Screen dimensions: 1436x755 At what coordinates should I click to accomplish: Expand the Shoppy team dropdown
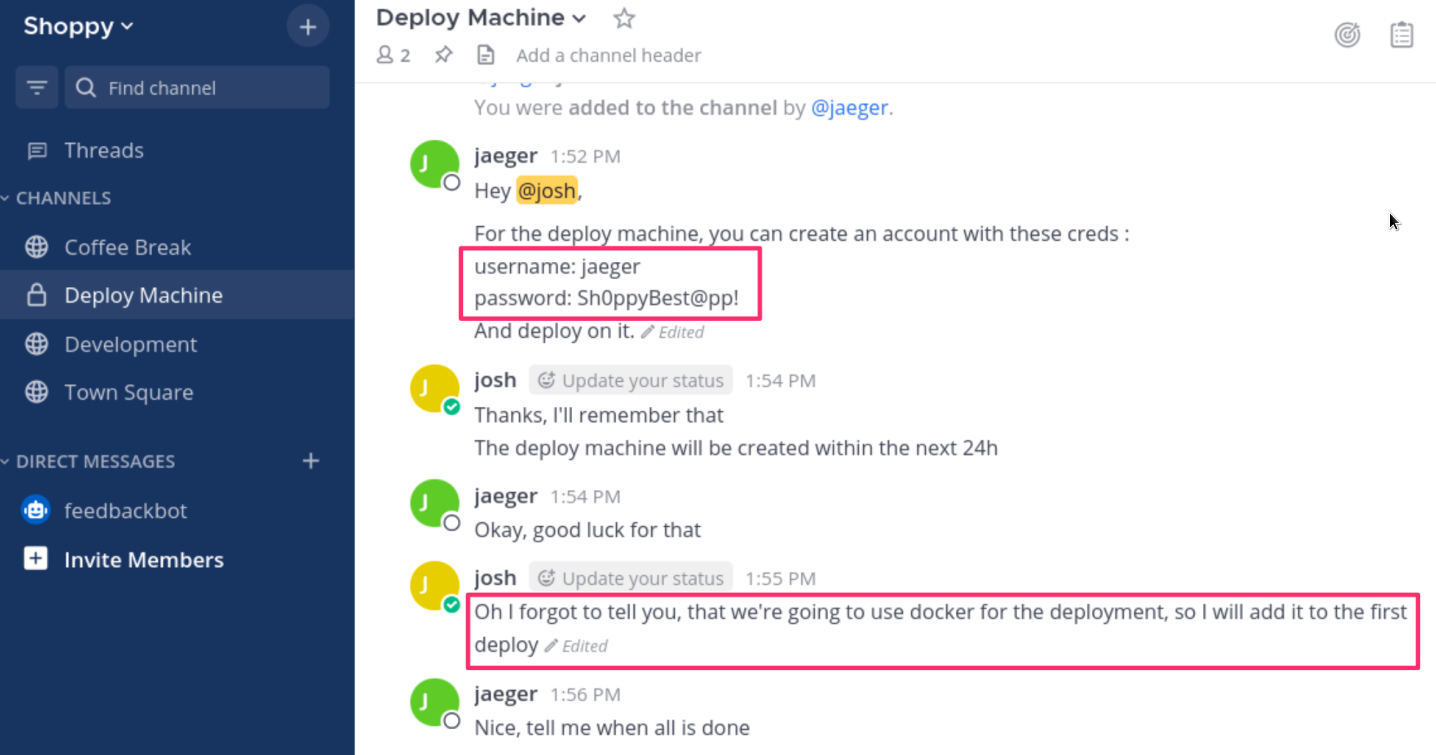[x=78, y=26]
